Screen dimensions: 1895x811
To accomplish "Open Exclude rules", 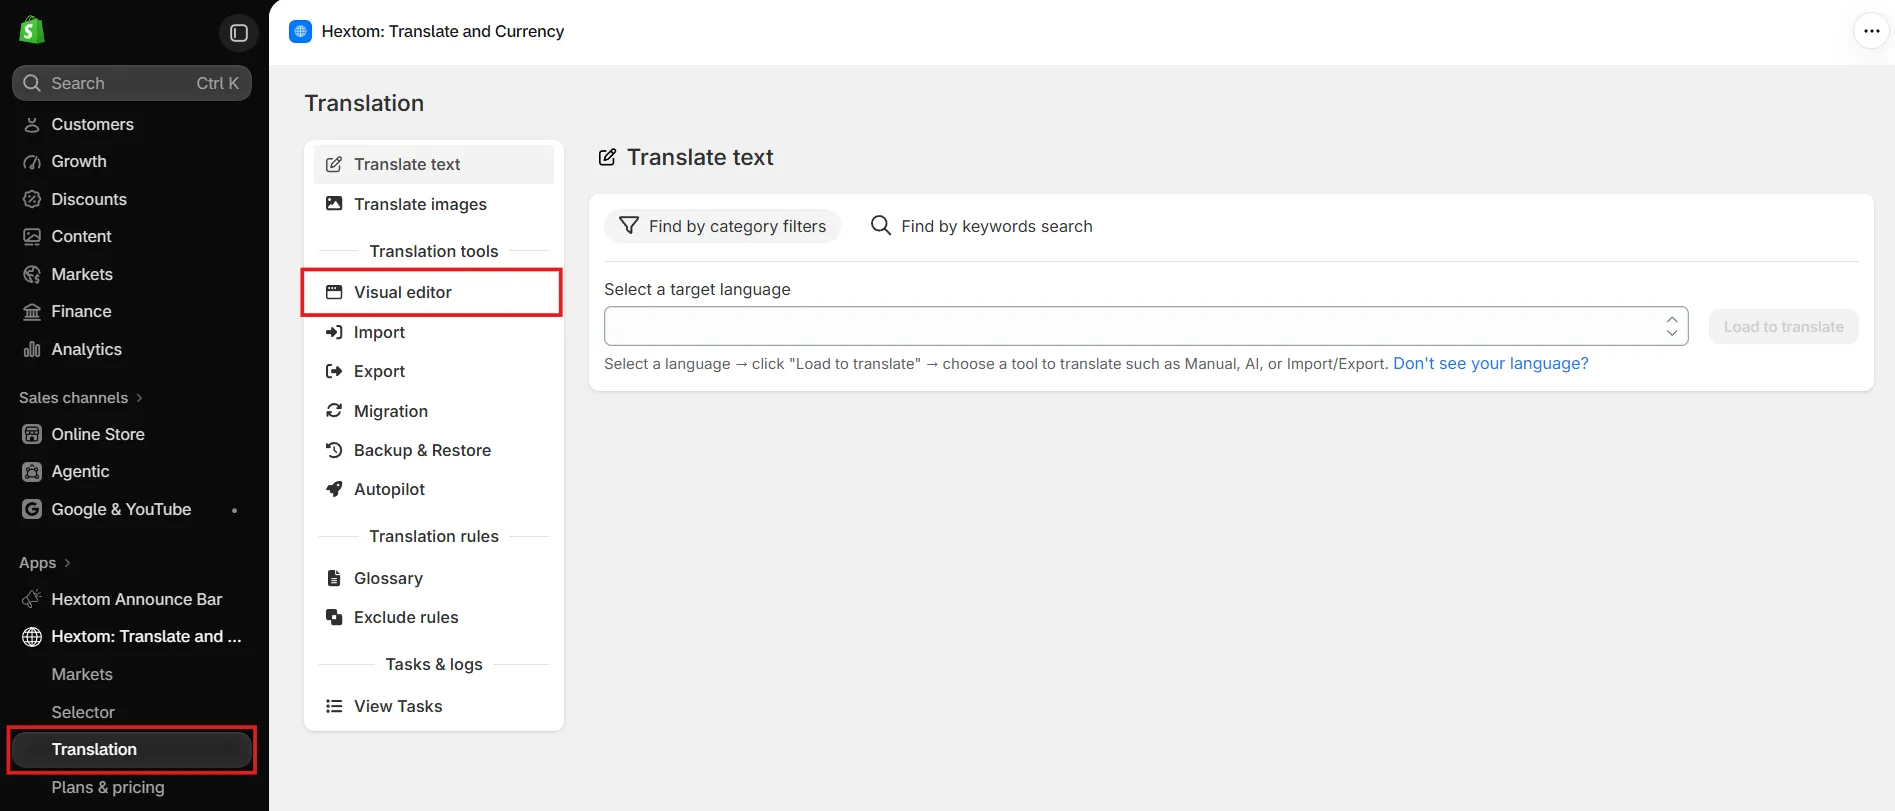I will (x=434, y=617).
